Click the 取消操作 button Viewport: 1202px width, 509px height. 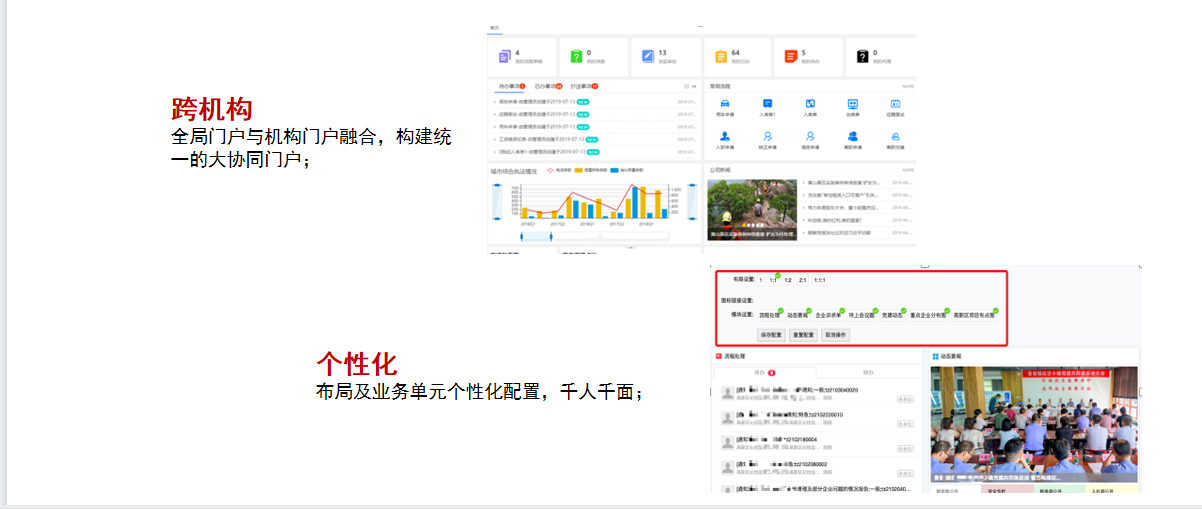[x=835, y=335]
